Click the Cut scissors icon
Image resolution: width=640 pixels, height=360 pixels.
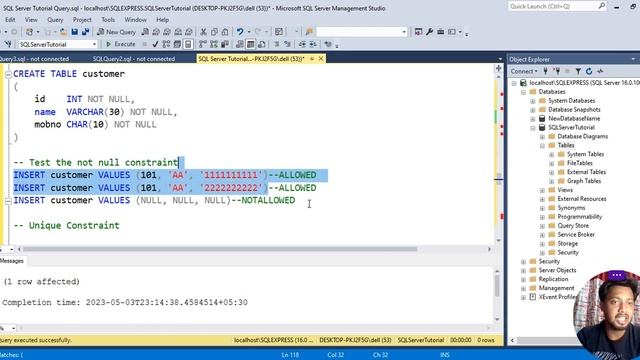coord(203,32)
